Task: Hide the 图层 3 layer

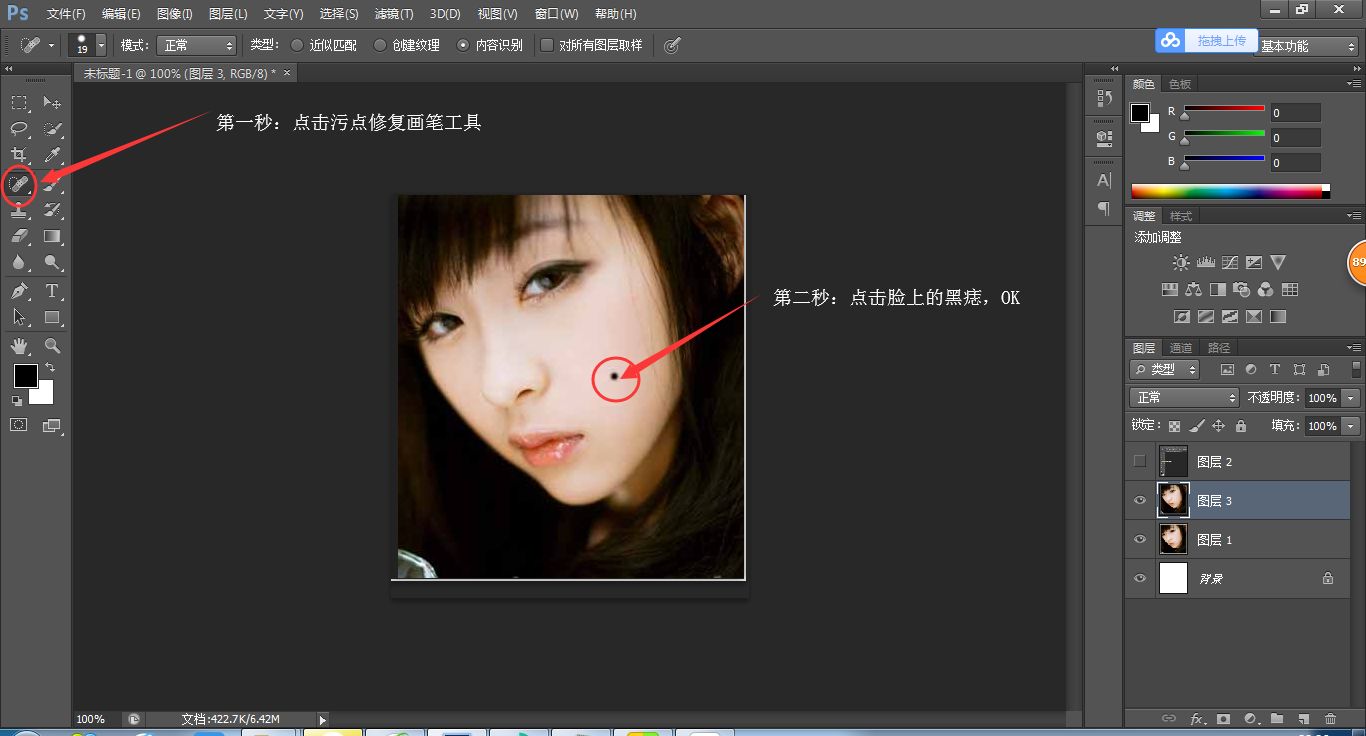Action: pyautogui.click(x=1140, y=500)
